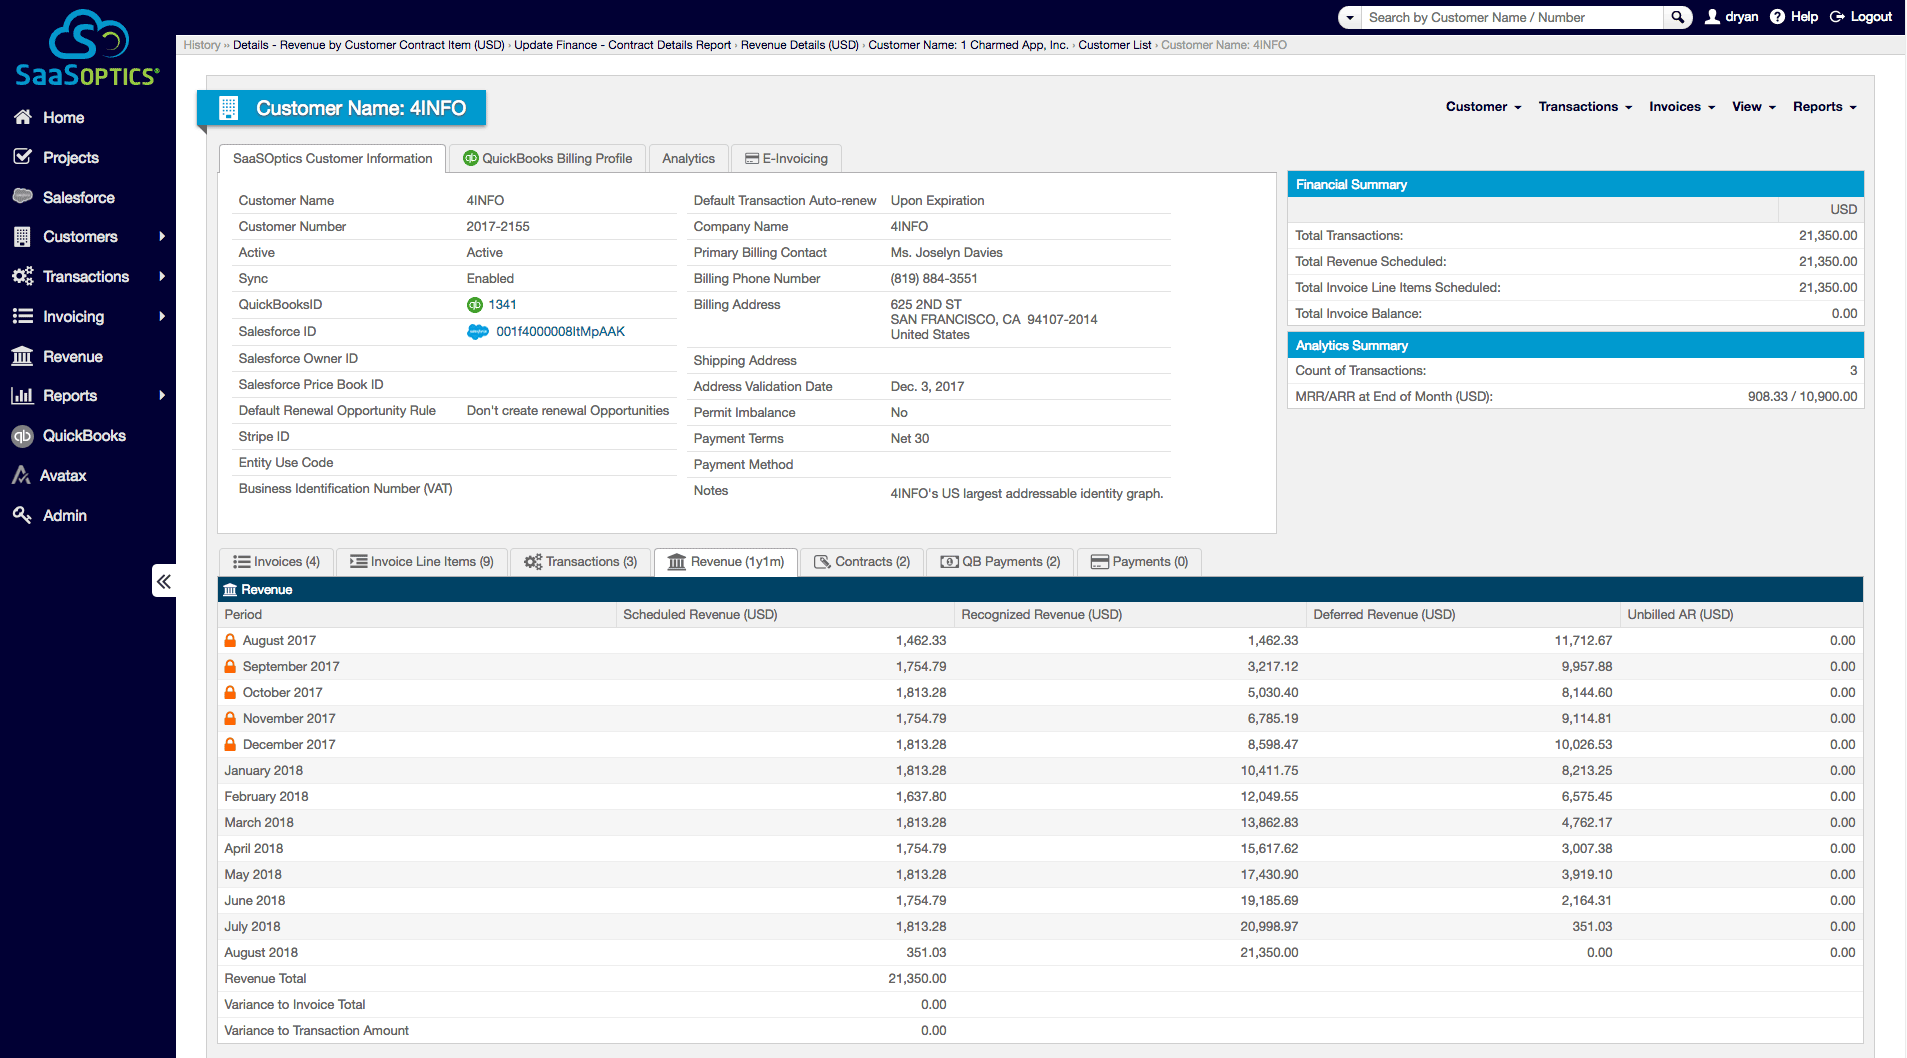Image resolution: width=1907 pixels, height=1058 pixels.
Task: Open Projects in the sidebar
Action: coord(70,158)
